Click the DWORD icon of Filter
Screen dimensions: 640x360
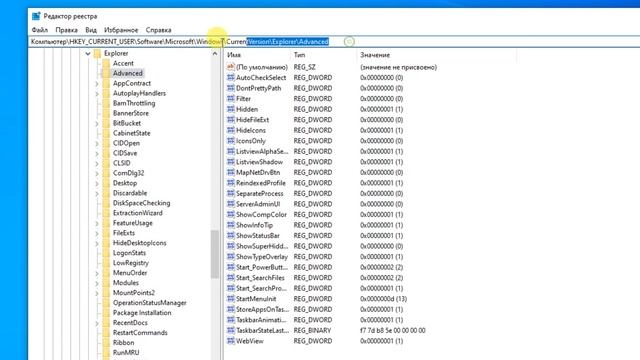coord(231,99)
